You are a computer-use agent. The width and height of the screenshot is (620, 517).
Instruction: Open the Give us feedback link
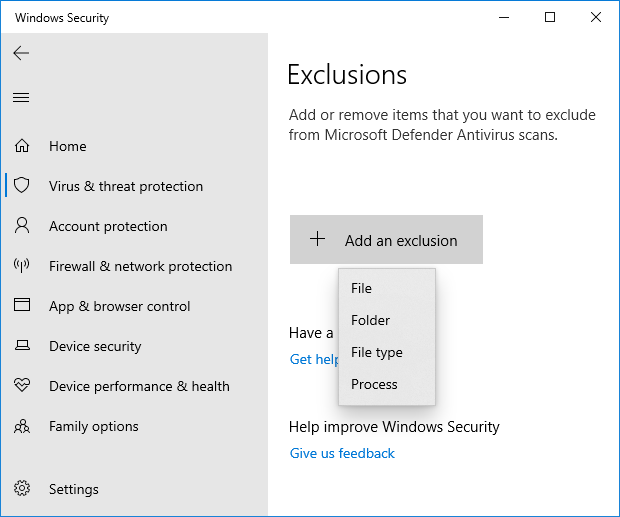coord(342,453)
